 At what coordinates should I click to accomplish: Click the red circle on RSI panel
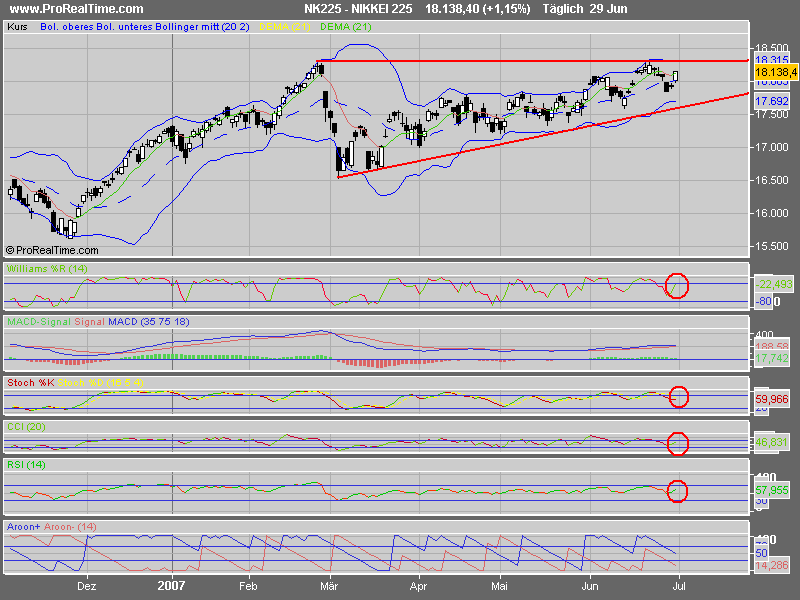677,490
